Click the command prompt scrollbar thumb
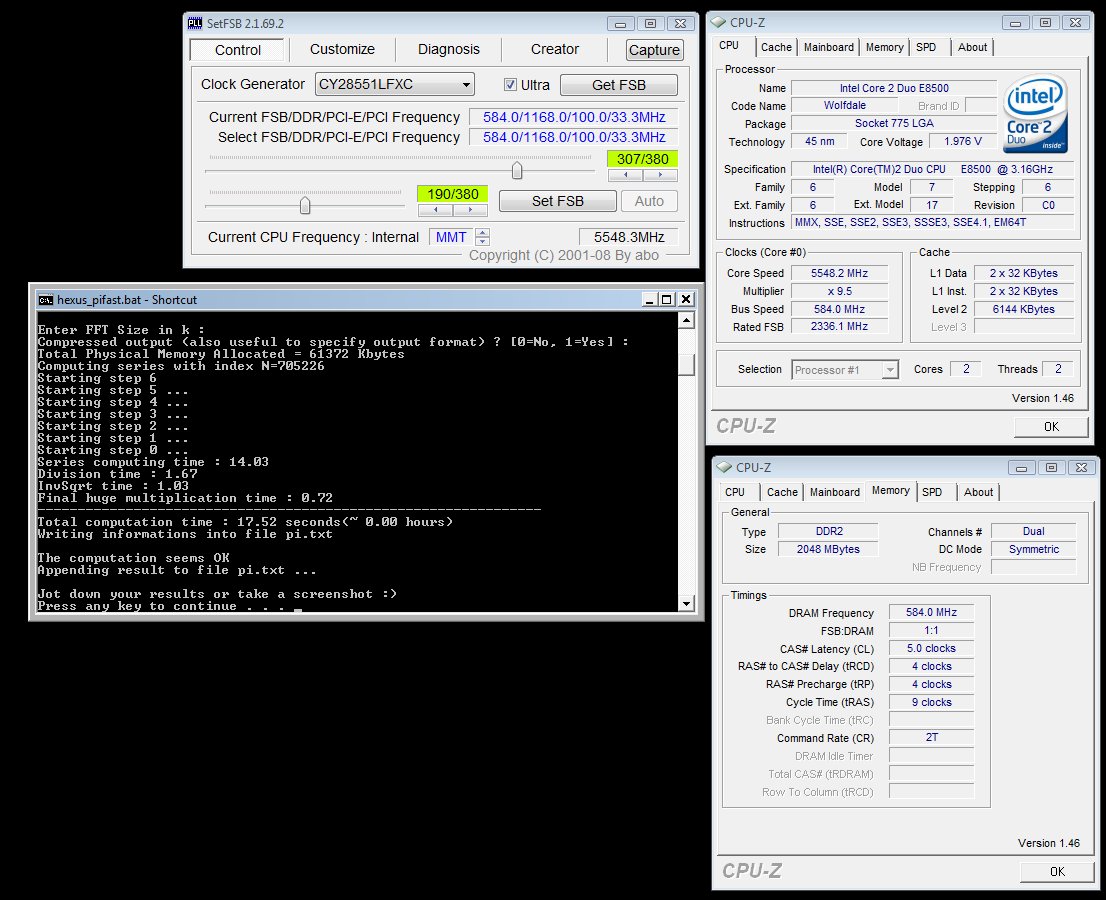 (686, 365)
